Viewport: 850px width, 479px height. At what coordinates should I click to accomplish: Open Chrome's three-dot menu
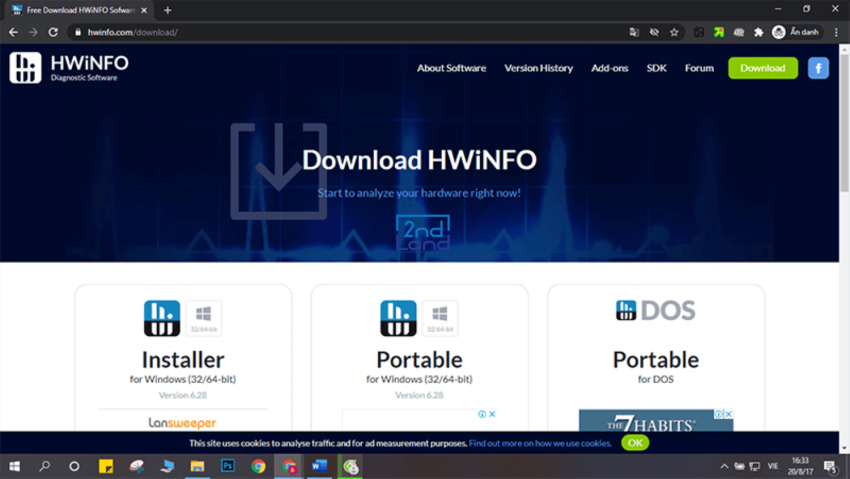pos(836,33)
